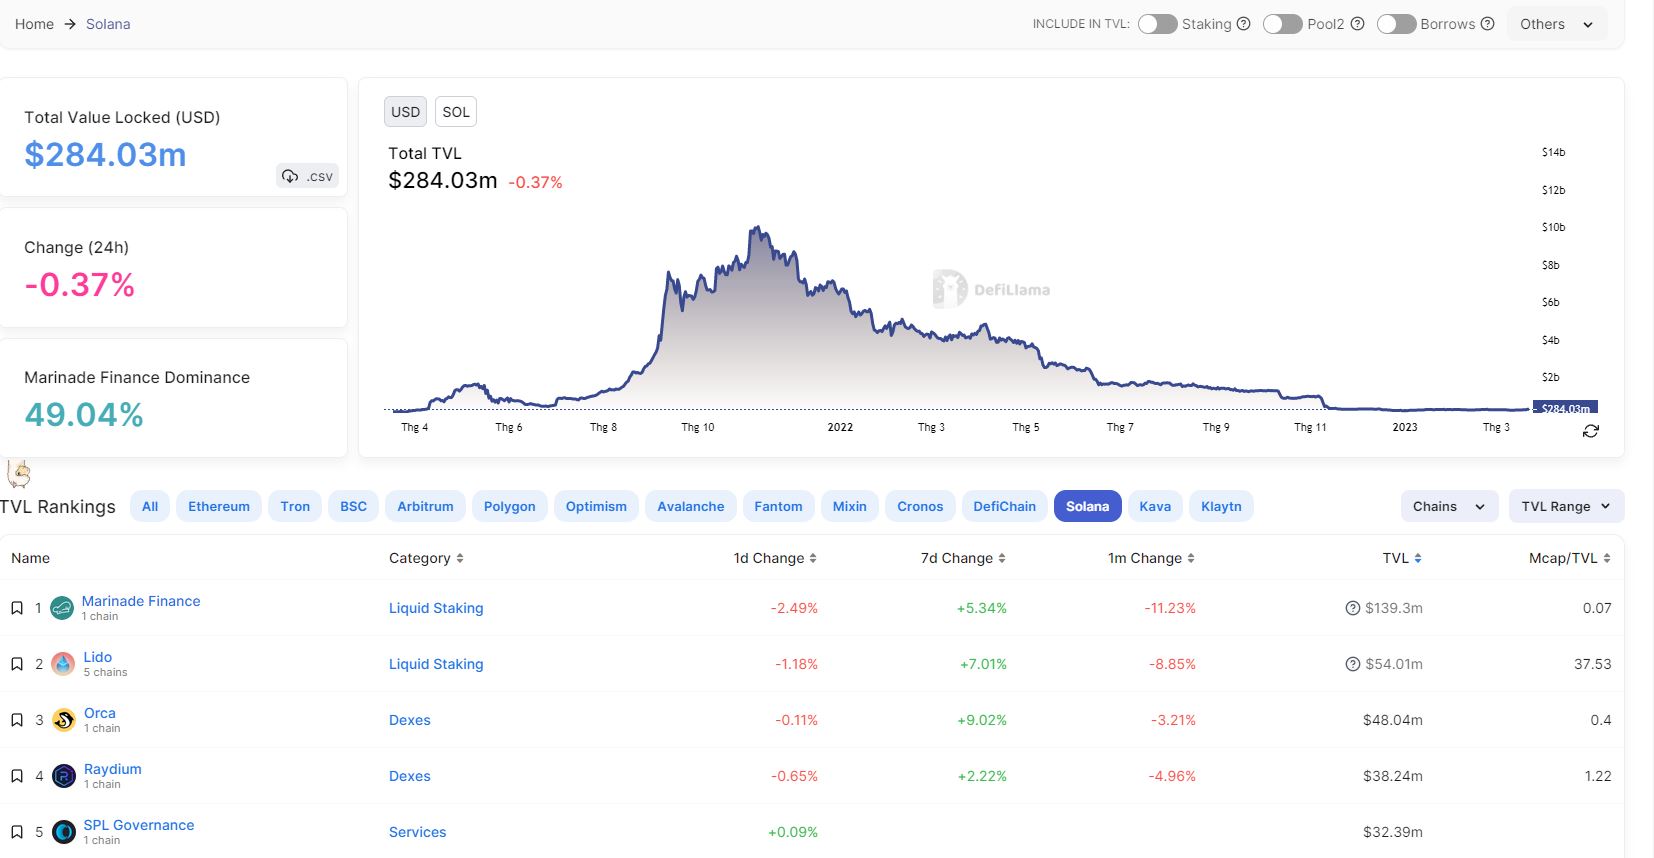Download TVL data as .csv

pyautogui.click(x=307, y=176)
